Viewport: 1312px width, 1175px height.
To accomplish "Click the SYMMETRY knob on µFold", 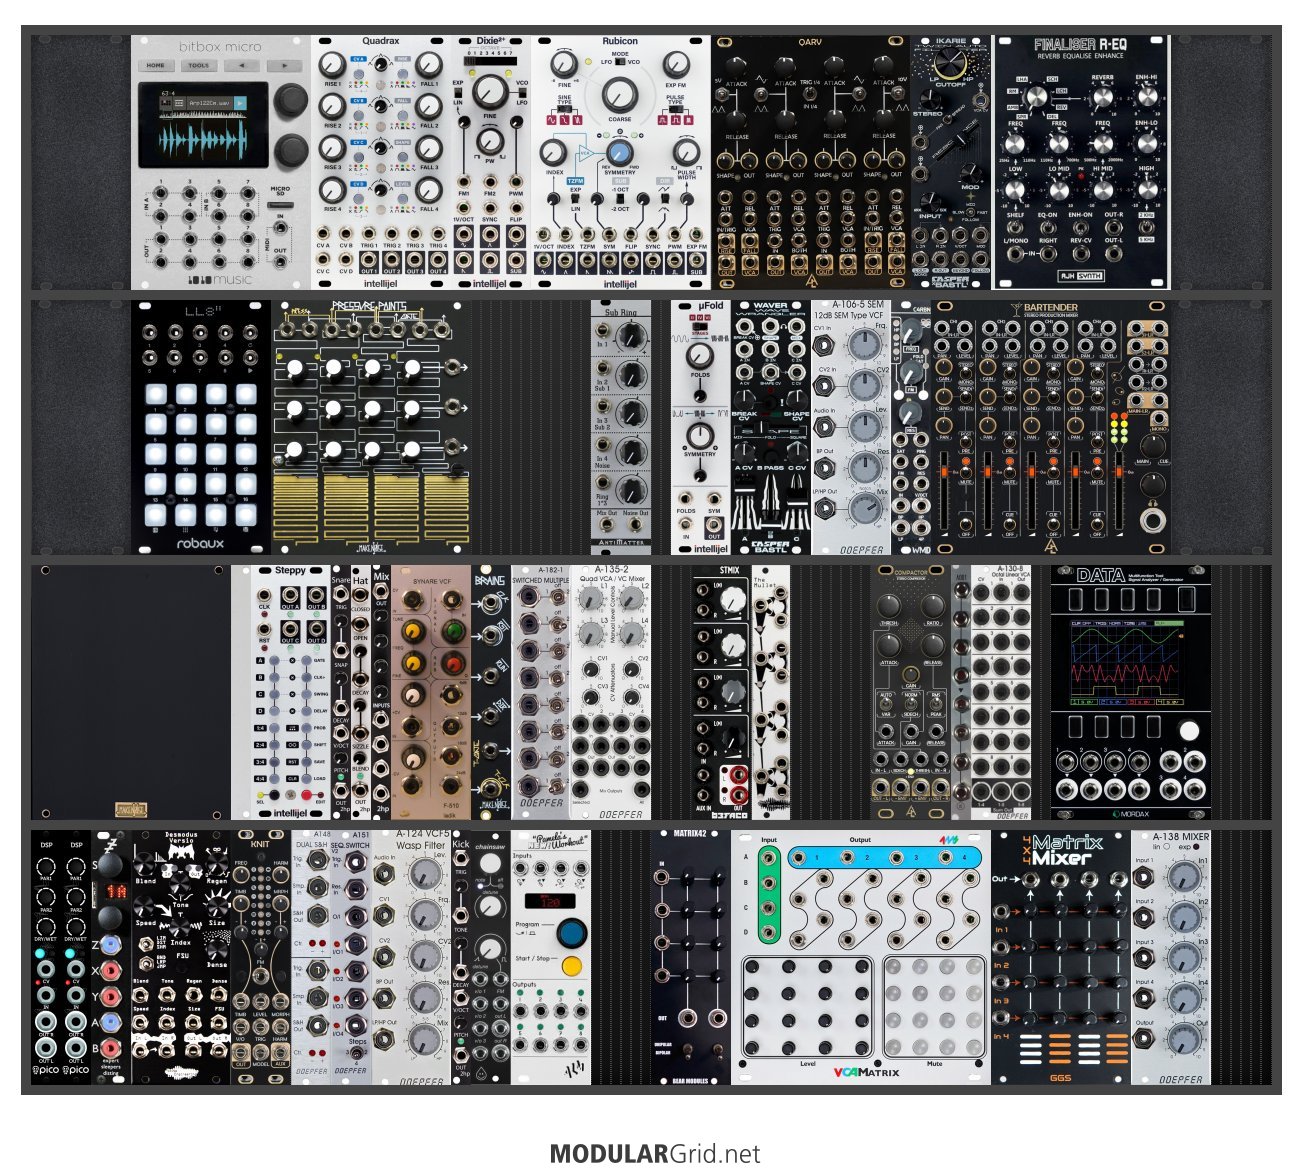I will [x=701, y=435].
